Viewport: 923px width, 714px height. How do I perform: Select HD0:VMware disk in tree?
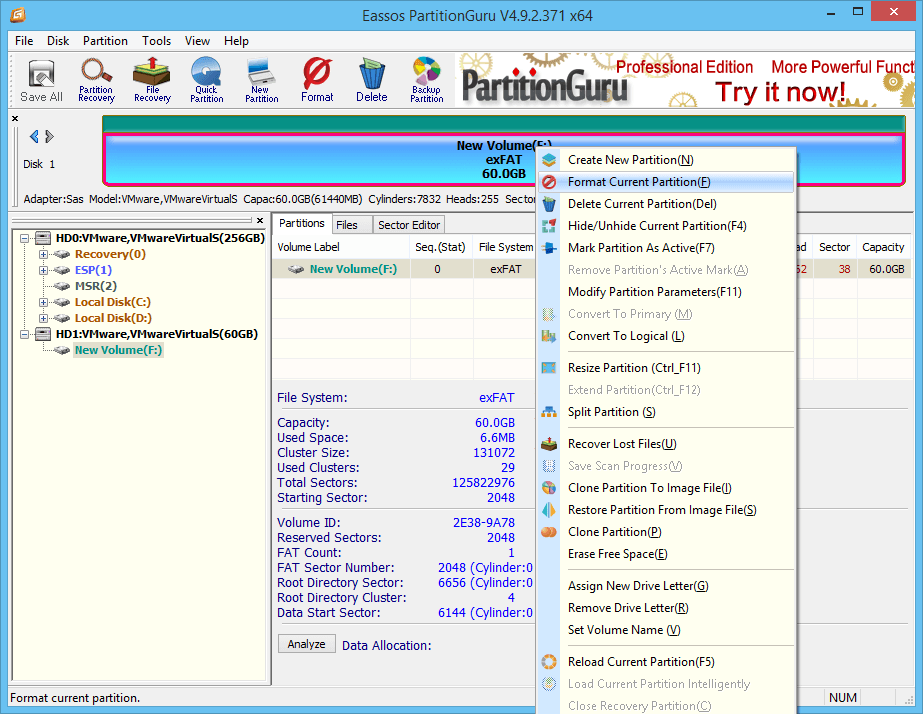click(160, 238)
